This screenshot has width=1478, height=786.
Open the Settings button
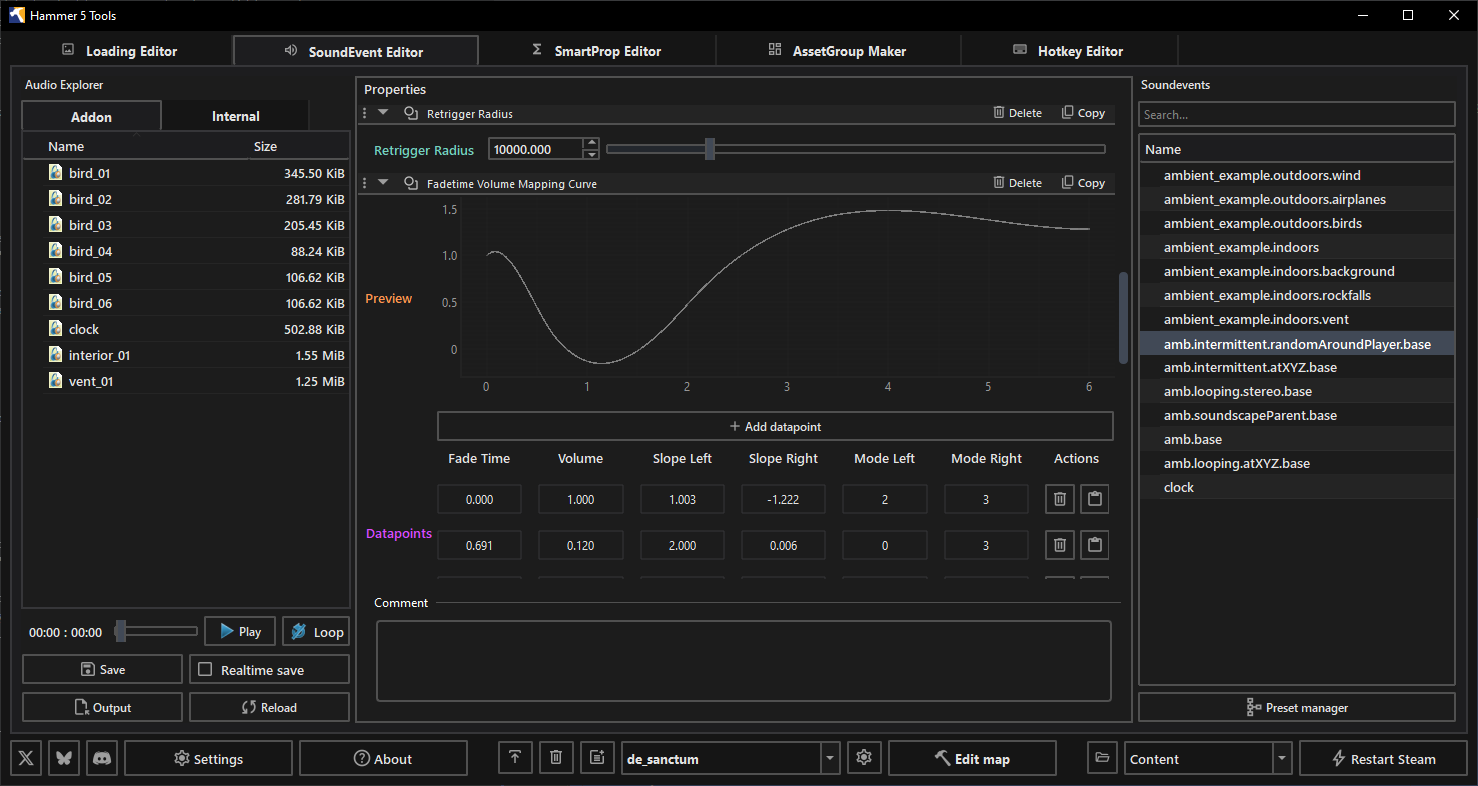pyautogui.click(x=208, y=758)
